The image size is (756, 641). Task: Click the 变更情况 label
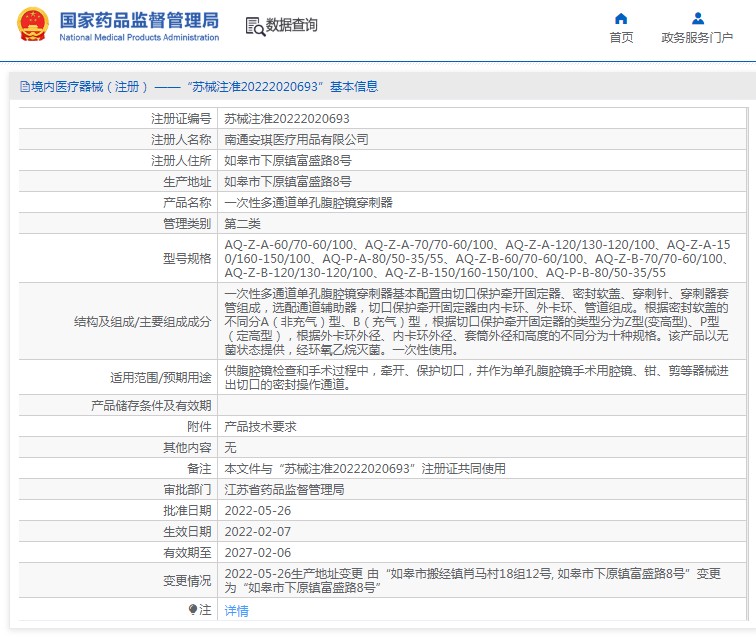(187, 581)
